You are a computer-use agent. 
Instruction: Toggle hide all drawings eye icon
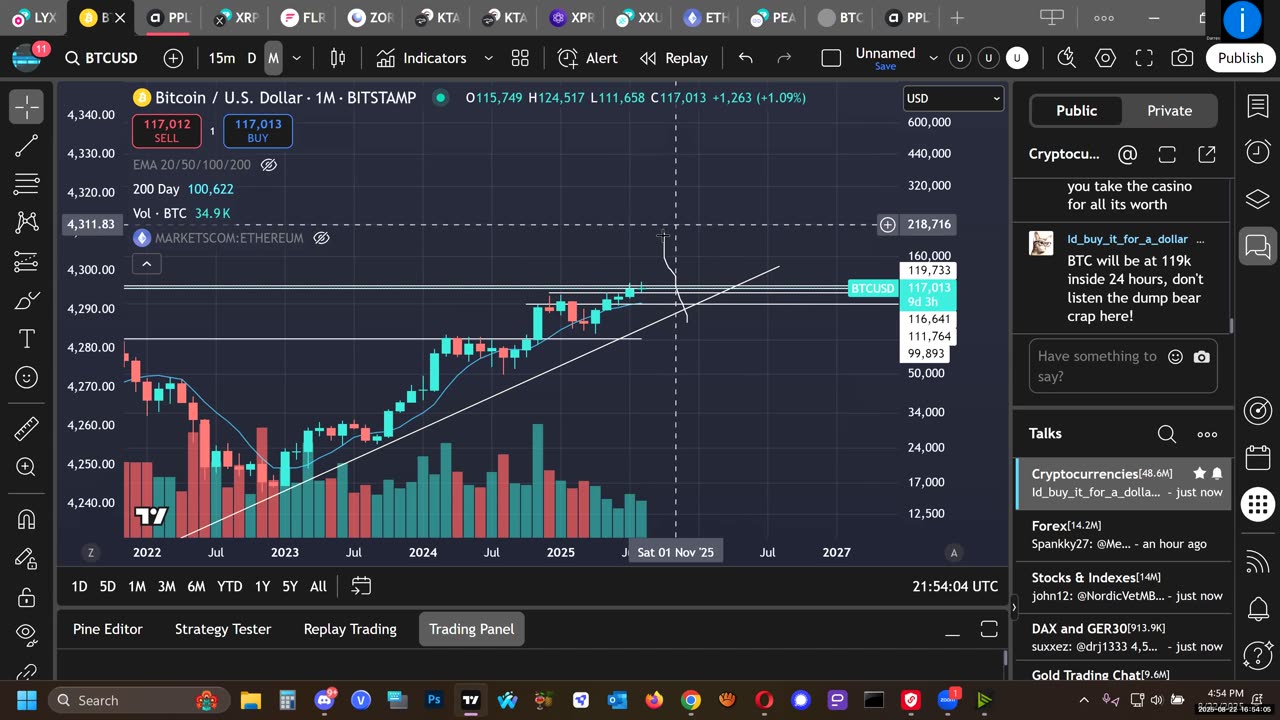click(27, 634)
